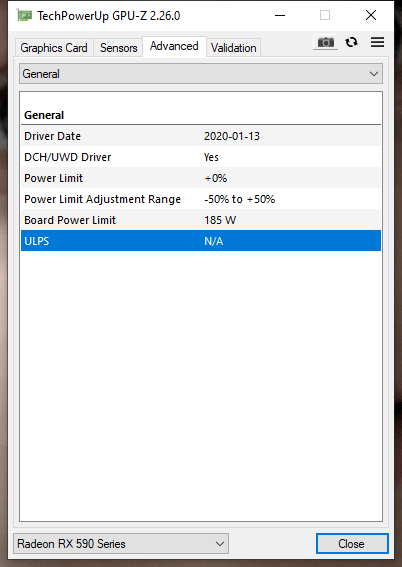This screenshot has width=402, height=567.
Task: Click the N/A value in ULPS row
Action: point(213,241)
